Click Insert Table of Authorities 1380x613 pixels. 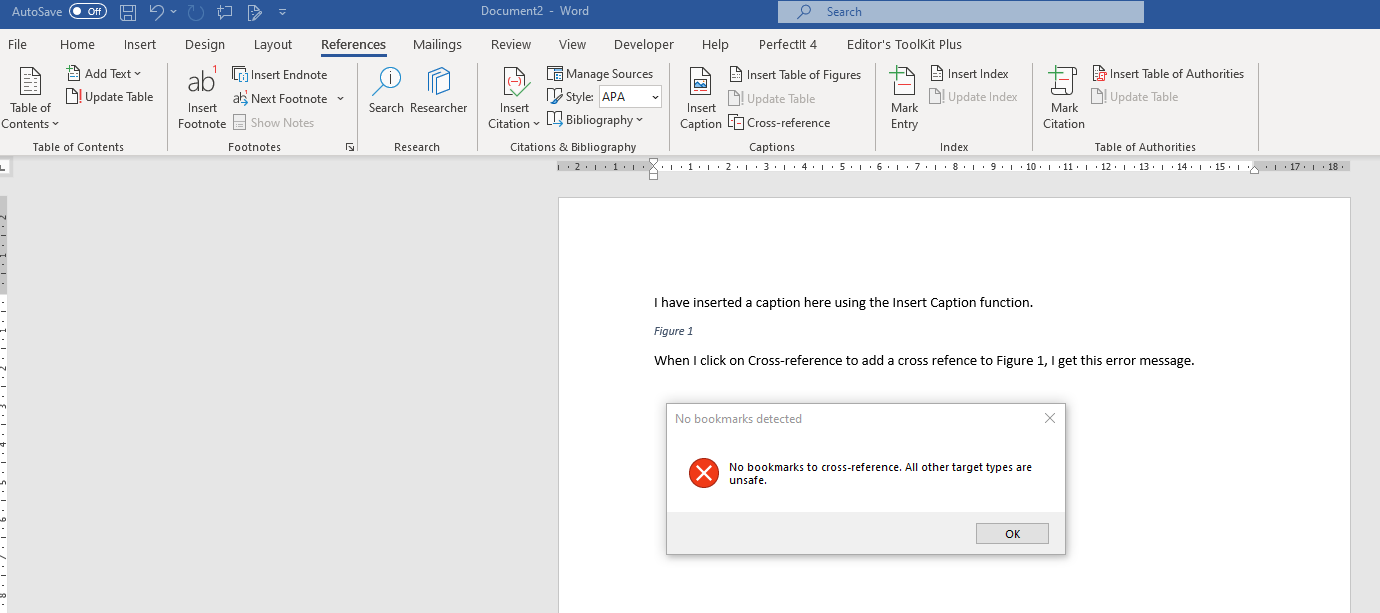coord(1168,74)
